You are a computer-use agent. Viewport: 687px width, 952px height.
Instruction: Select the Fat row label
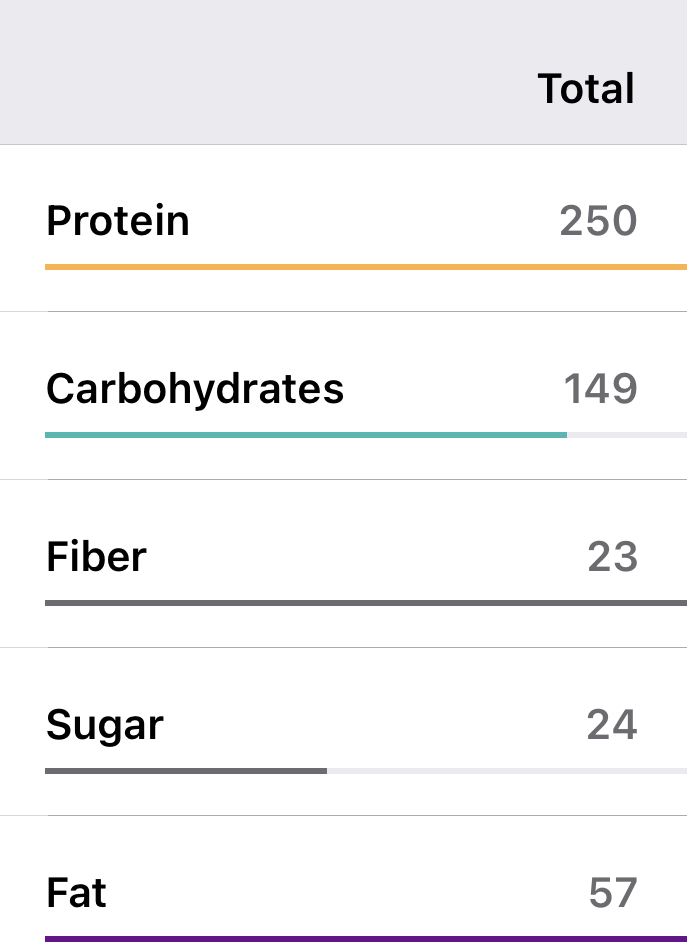(x=76, y=893)
